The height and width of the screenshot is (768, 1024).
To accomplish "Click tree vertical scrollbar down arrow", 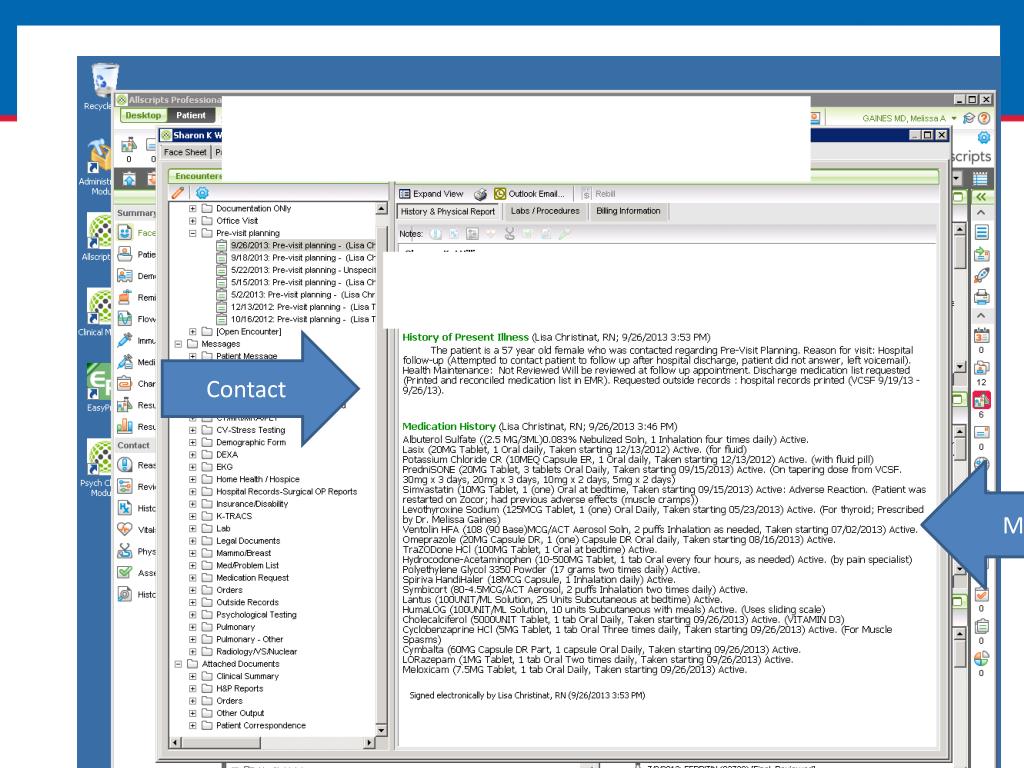I will tap(381, 730).
